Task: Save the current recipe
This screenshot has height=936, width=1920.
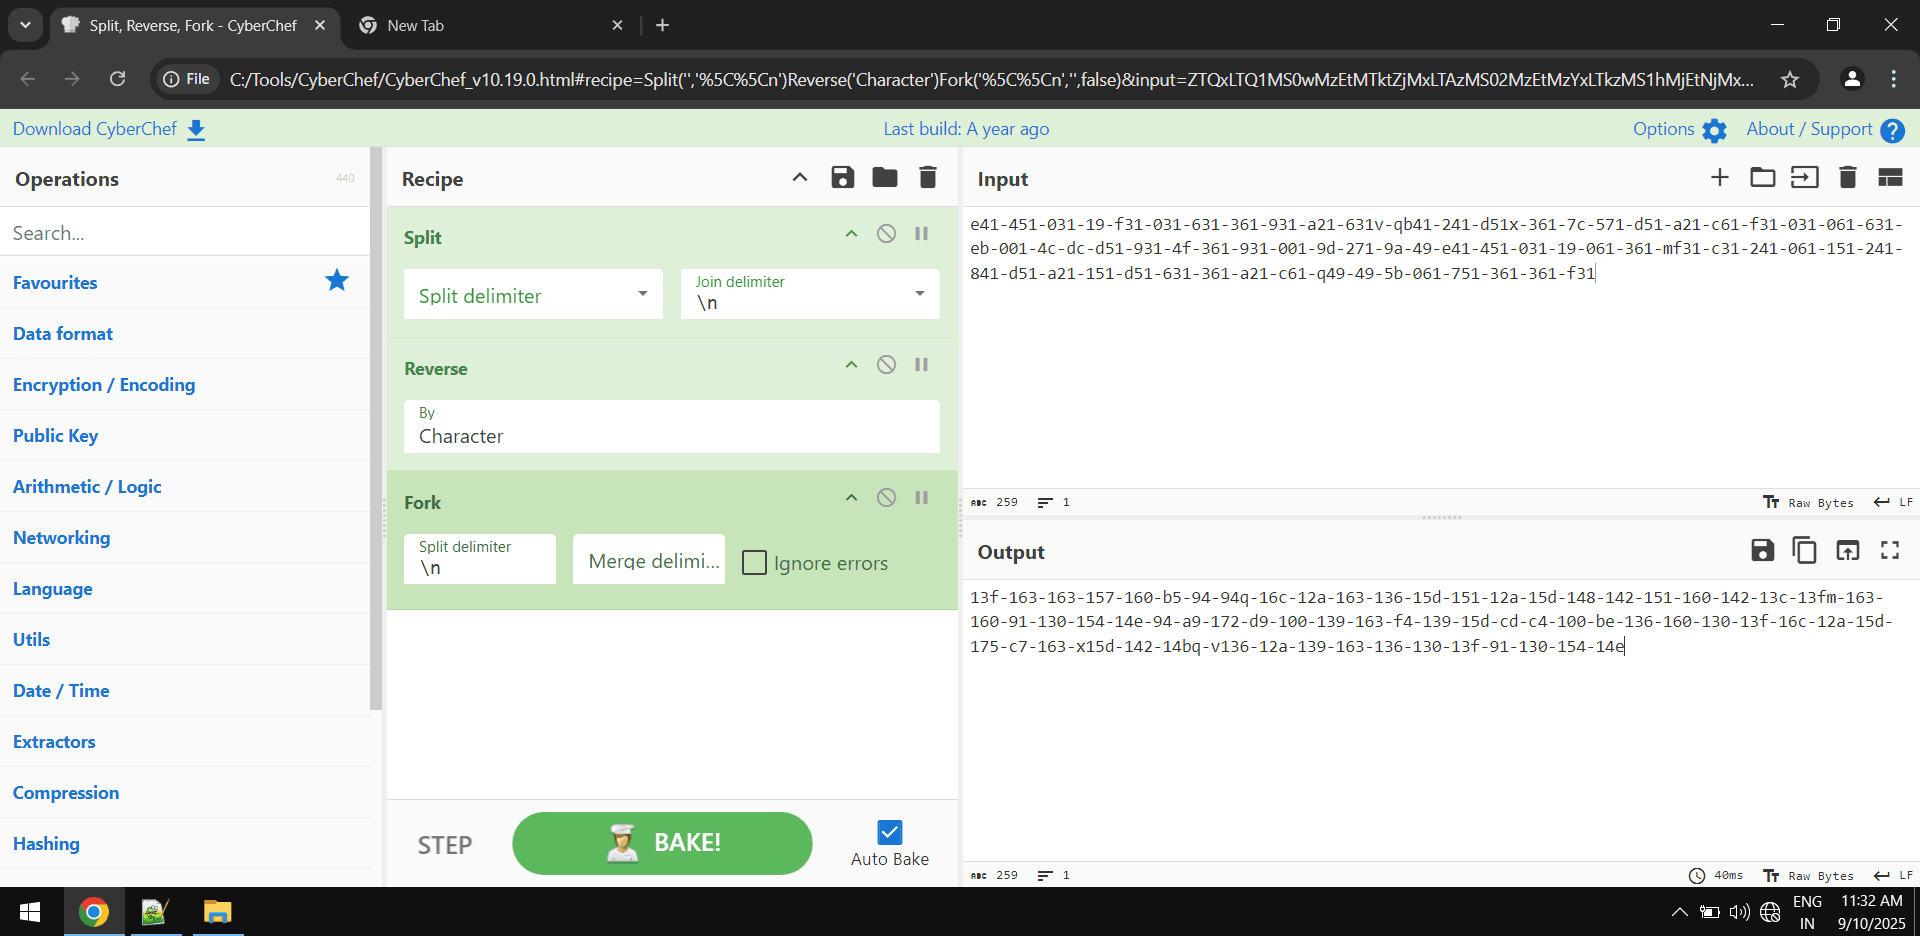Action: tap(843, 178)
